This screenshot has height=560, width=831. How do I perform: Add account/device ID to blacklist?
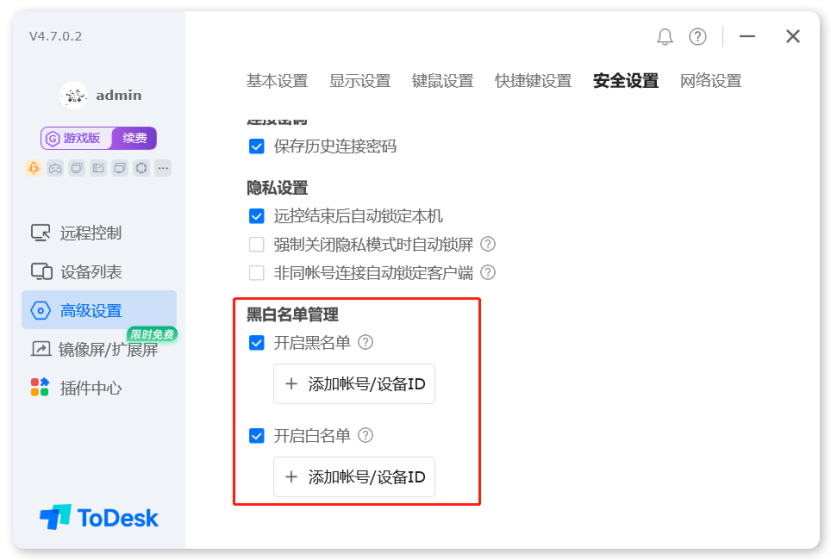(354, 384)
